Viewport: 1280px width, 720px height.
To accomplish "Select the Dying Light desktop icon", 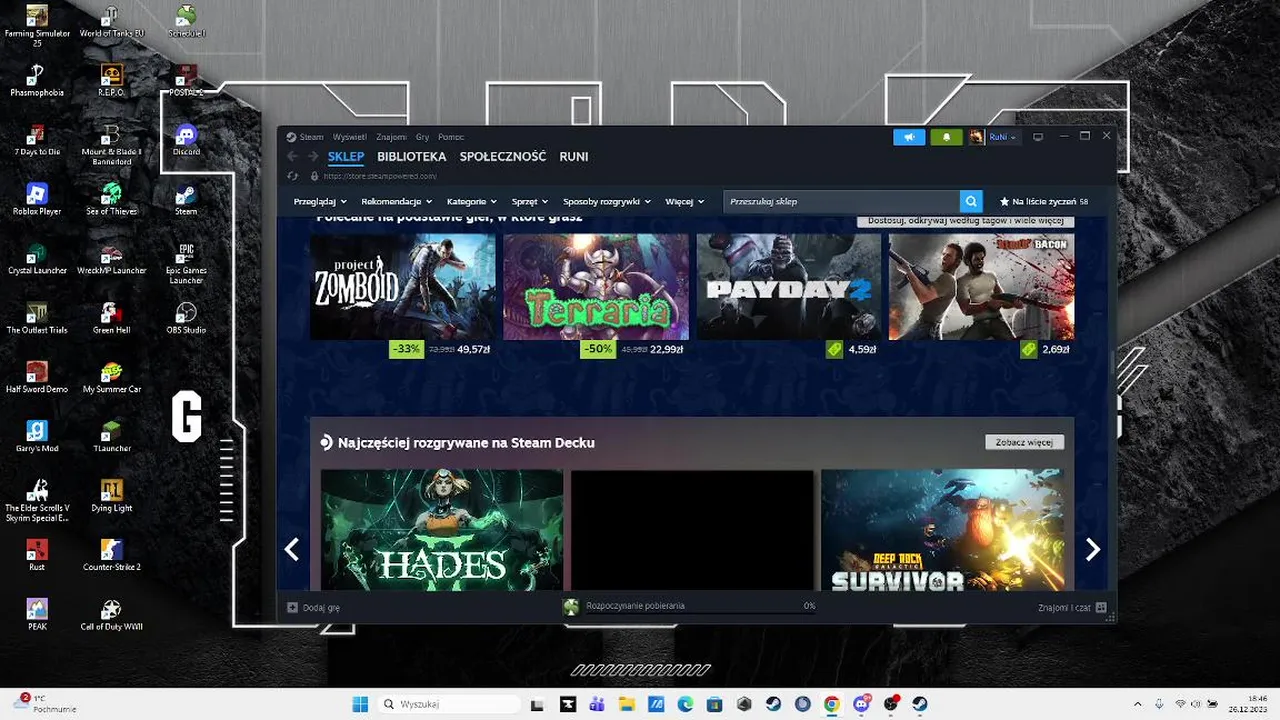I will click(111, 495).
